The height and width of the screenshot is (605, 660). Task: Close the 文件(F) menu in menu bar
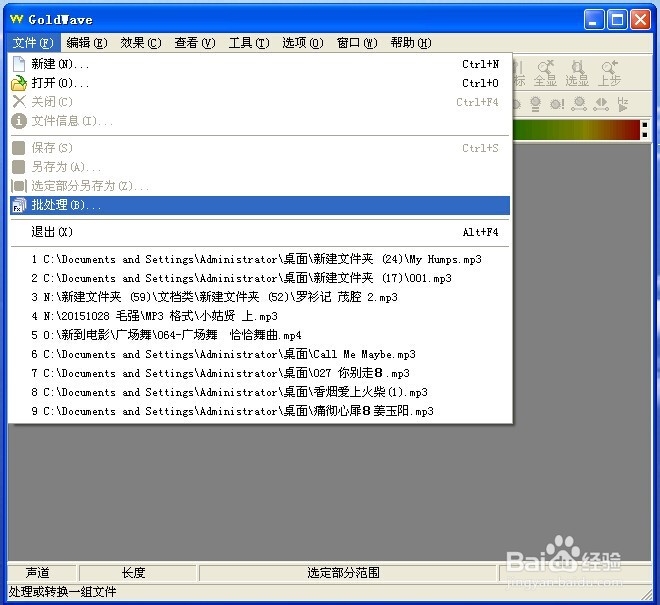coord(33,43)
